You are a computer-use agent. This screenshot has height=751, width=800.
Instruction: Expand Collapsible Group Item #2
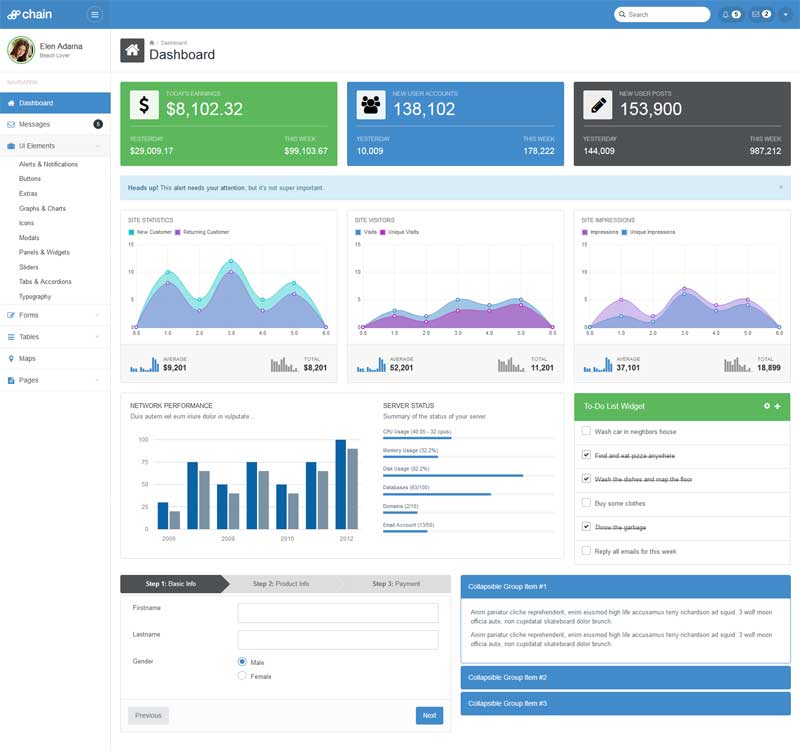tap(625, 678)
